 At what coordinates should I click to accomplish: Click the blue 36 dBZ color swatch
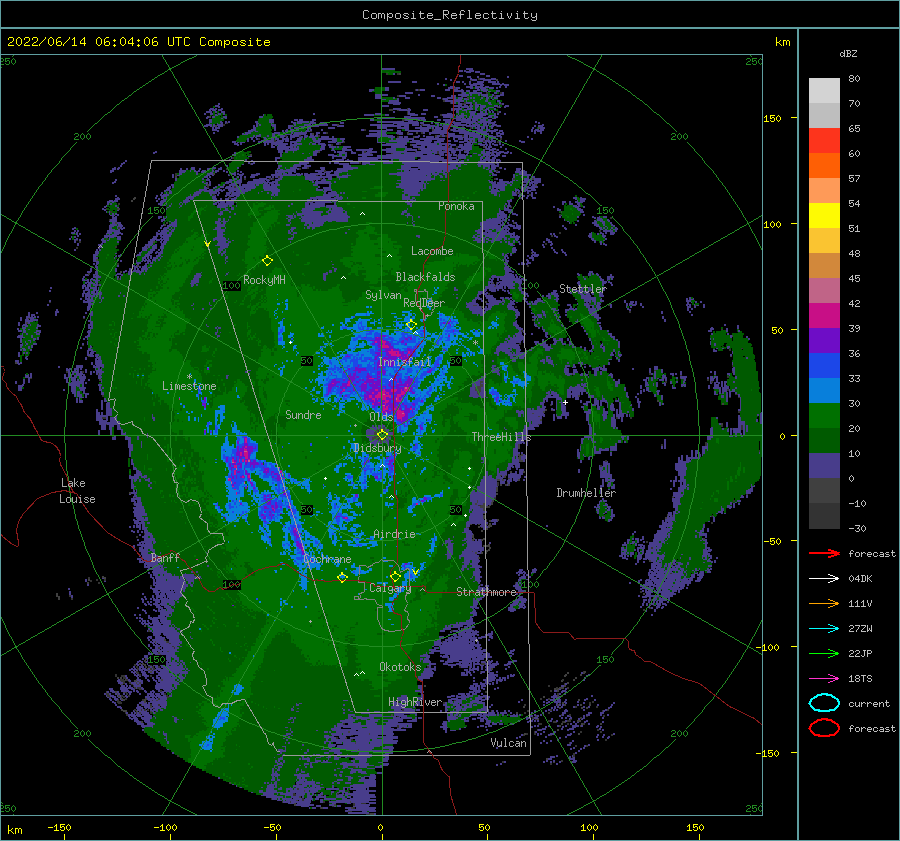point(824,365)
